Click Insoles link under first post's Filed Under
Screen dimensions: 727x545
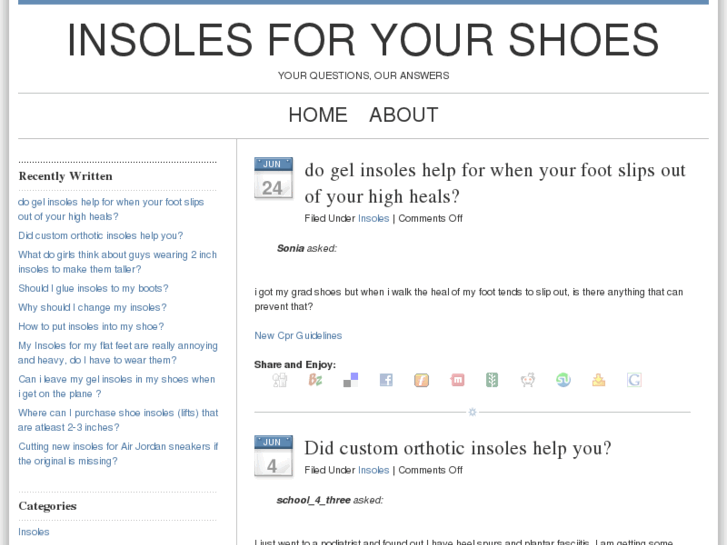click(374, 219)
